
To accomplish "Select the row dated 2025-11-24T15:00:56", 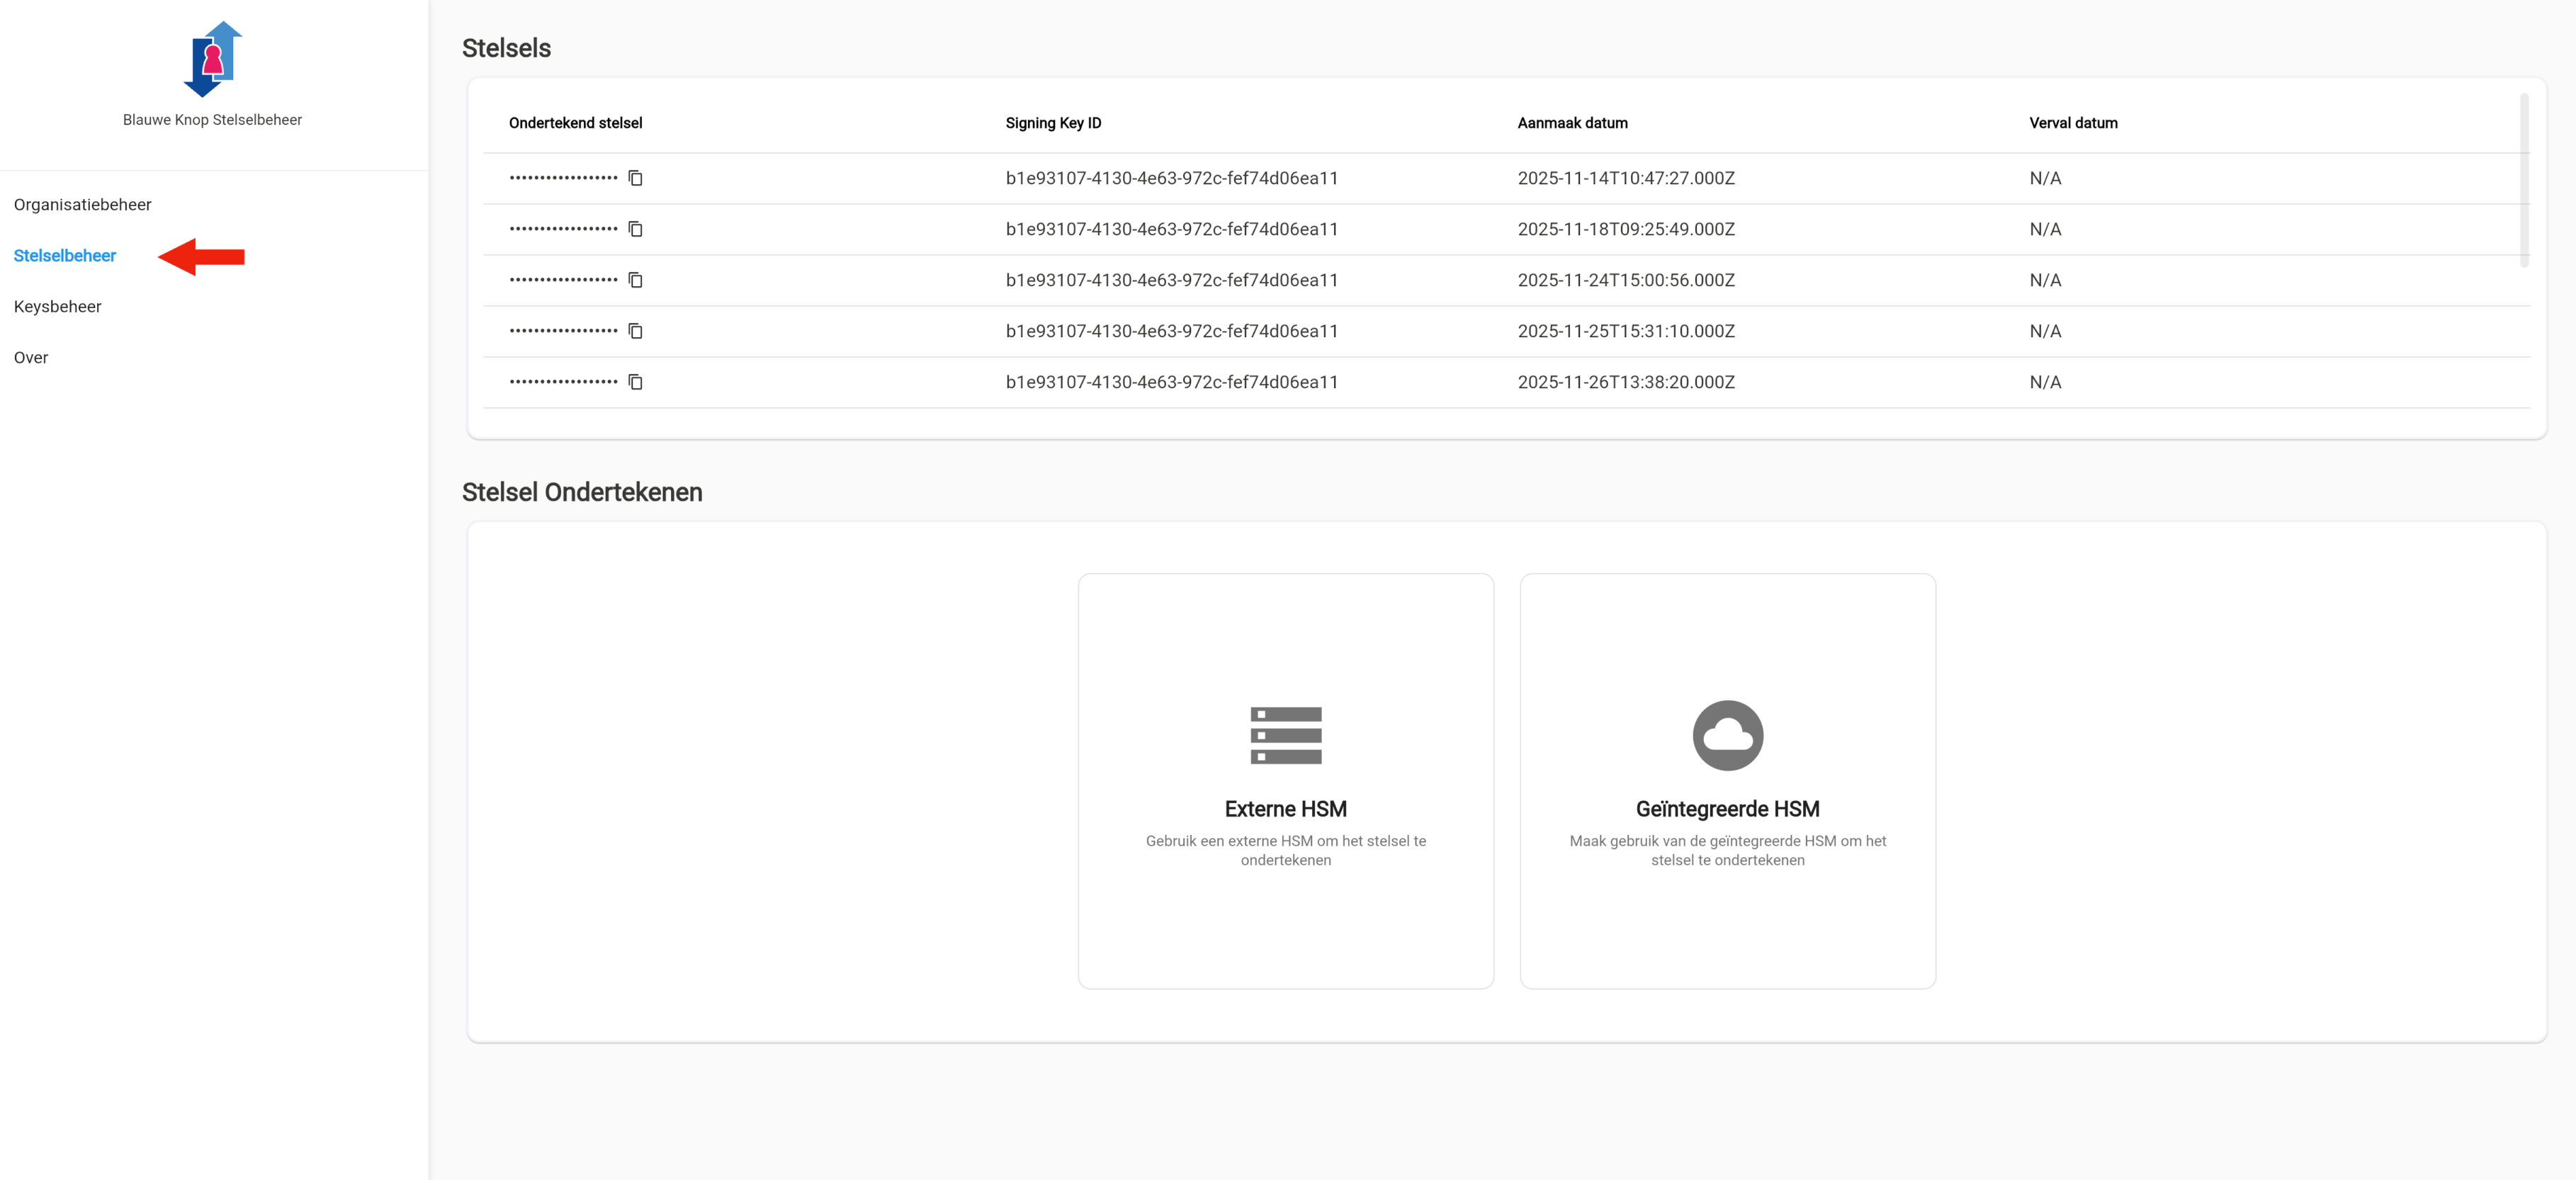I will 1625,280.
